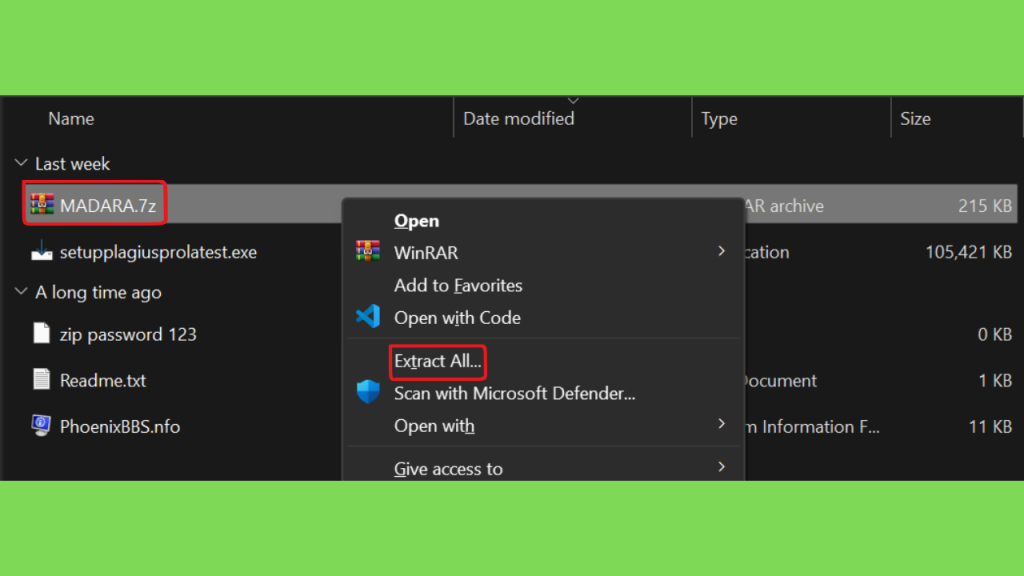
Task: Sort files by Size column header
Action: [x=915, y=119]
